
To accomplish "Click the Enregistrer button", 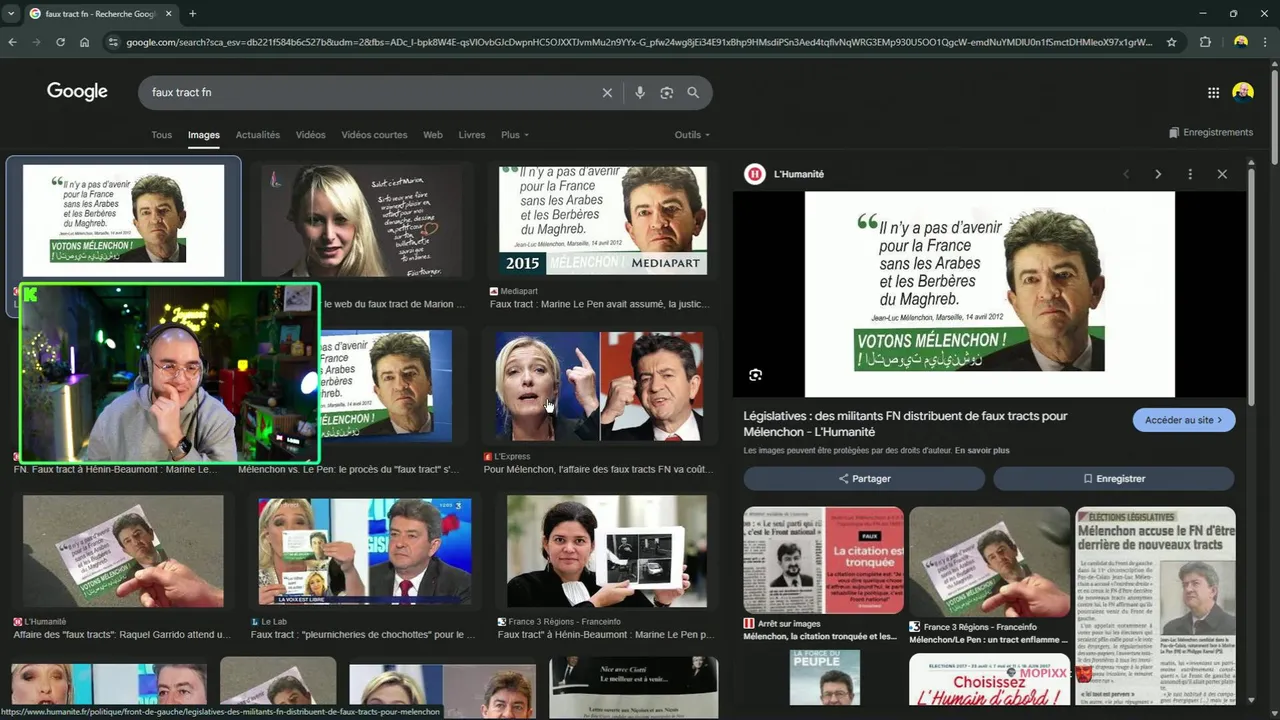I will (1113, 479).
